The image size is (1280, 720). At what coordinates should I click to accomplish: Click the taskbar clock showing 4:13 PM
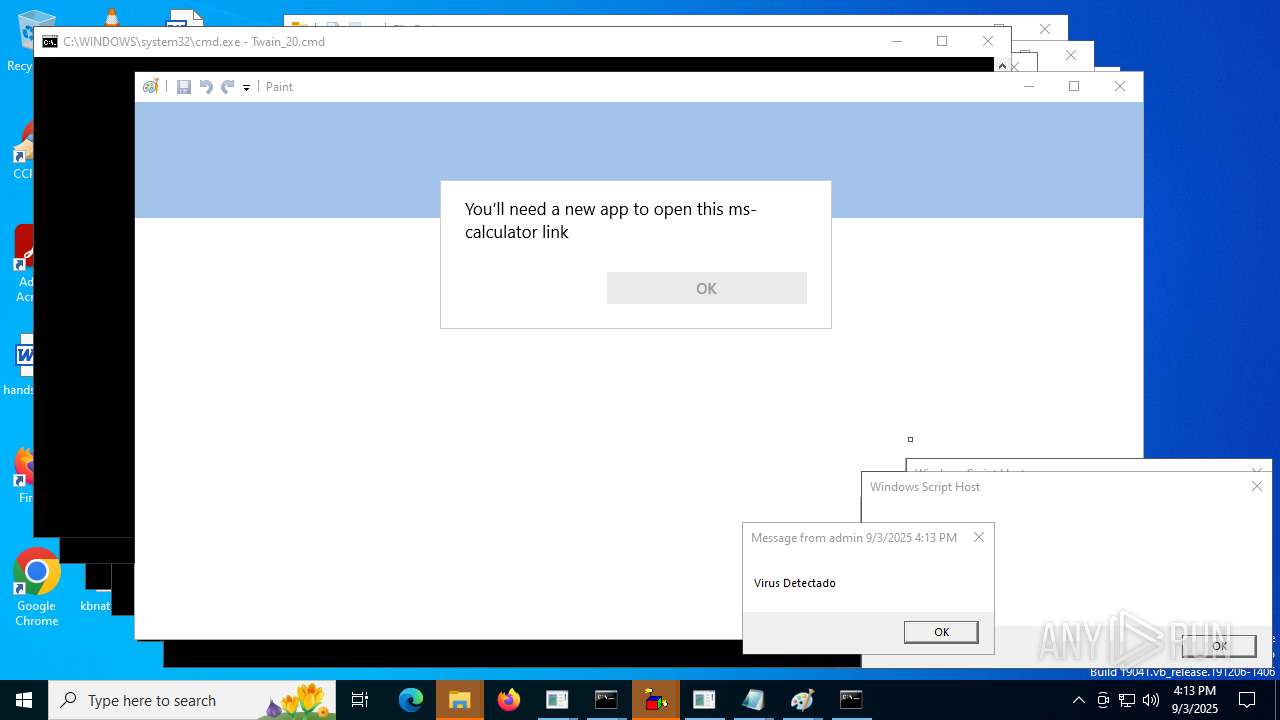1195,700
